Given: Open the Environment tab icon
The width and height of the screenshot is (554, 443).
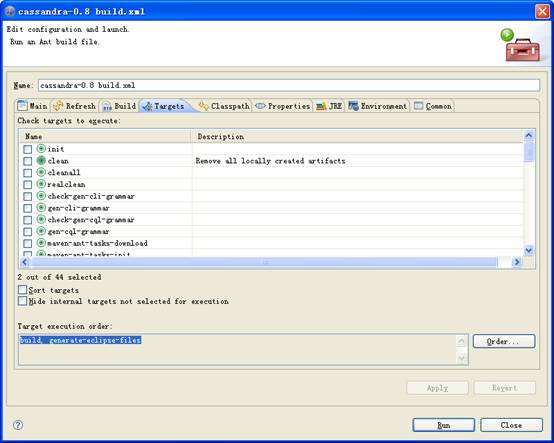Looking at the screenshot, I should point(353,106).
